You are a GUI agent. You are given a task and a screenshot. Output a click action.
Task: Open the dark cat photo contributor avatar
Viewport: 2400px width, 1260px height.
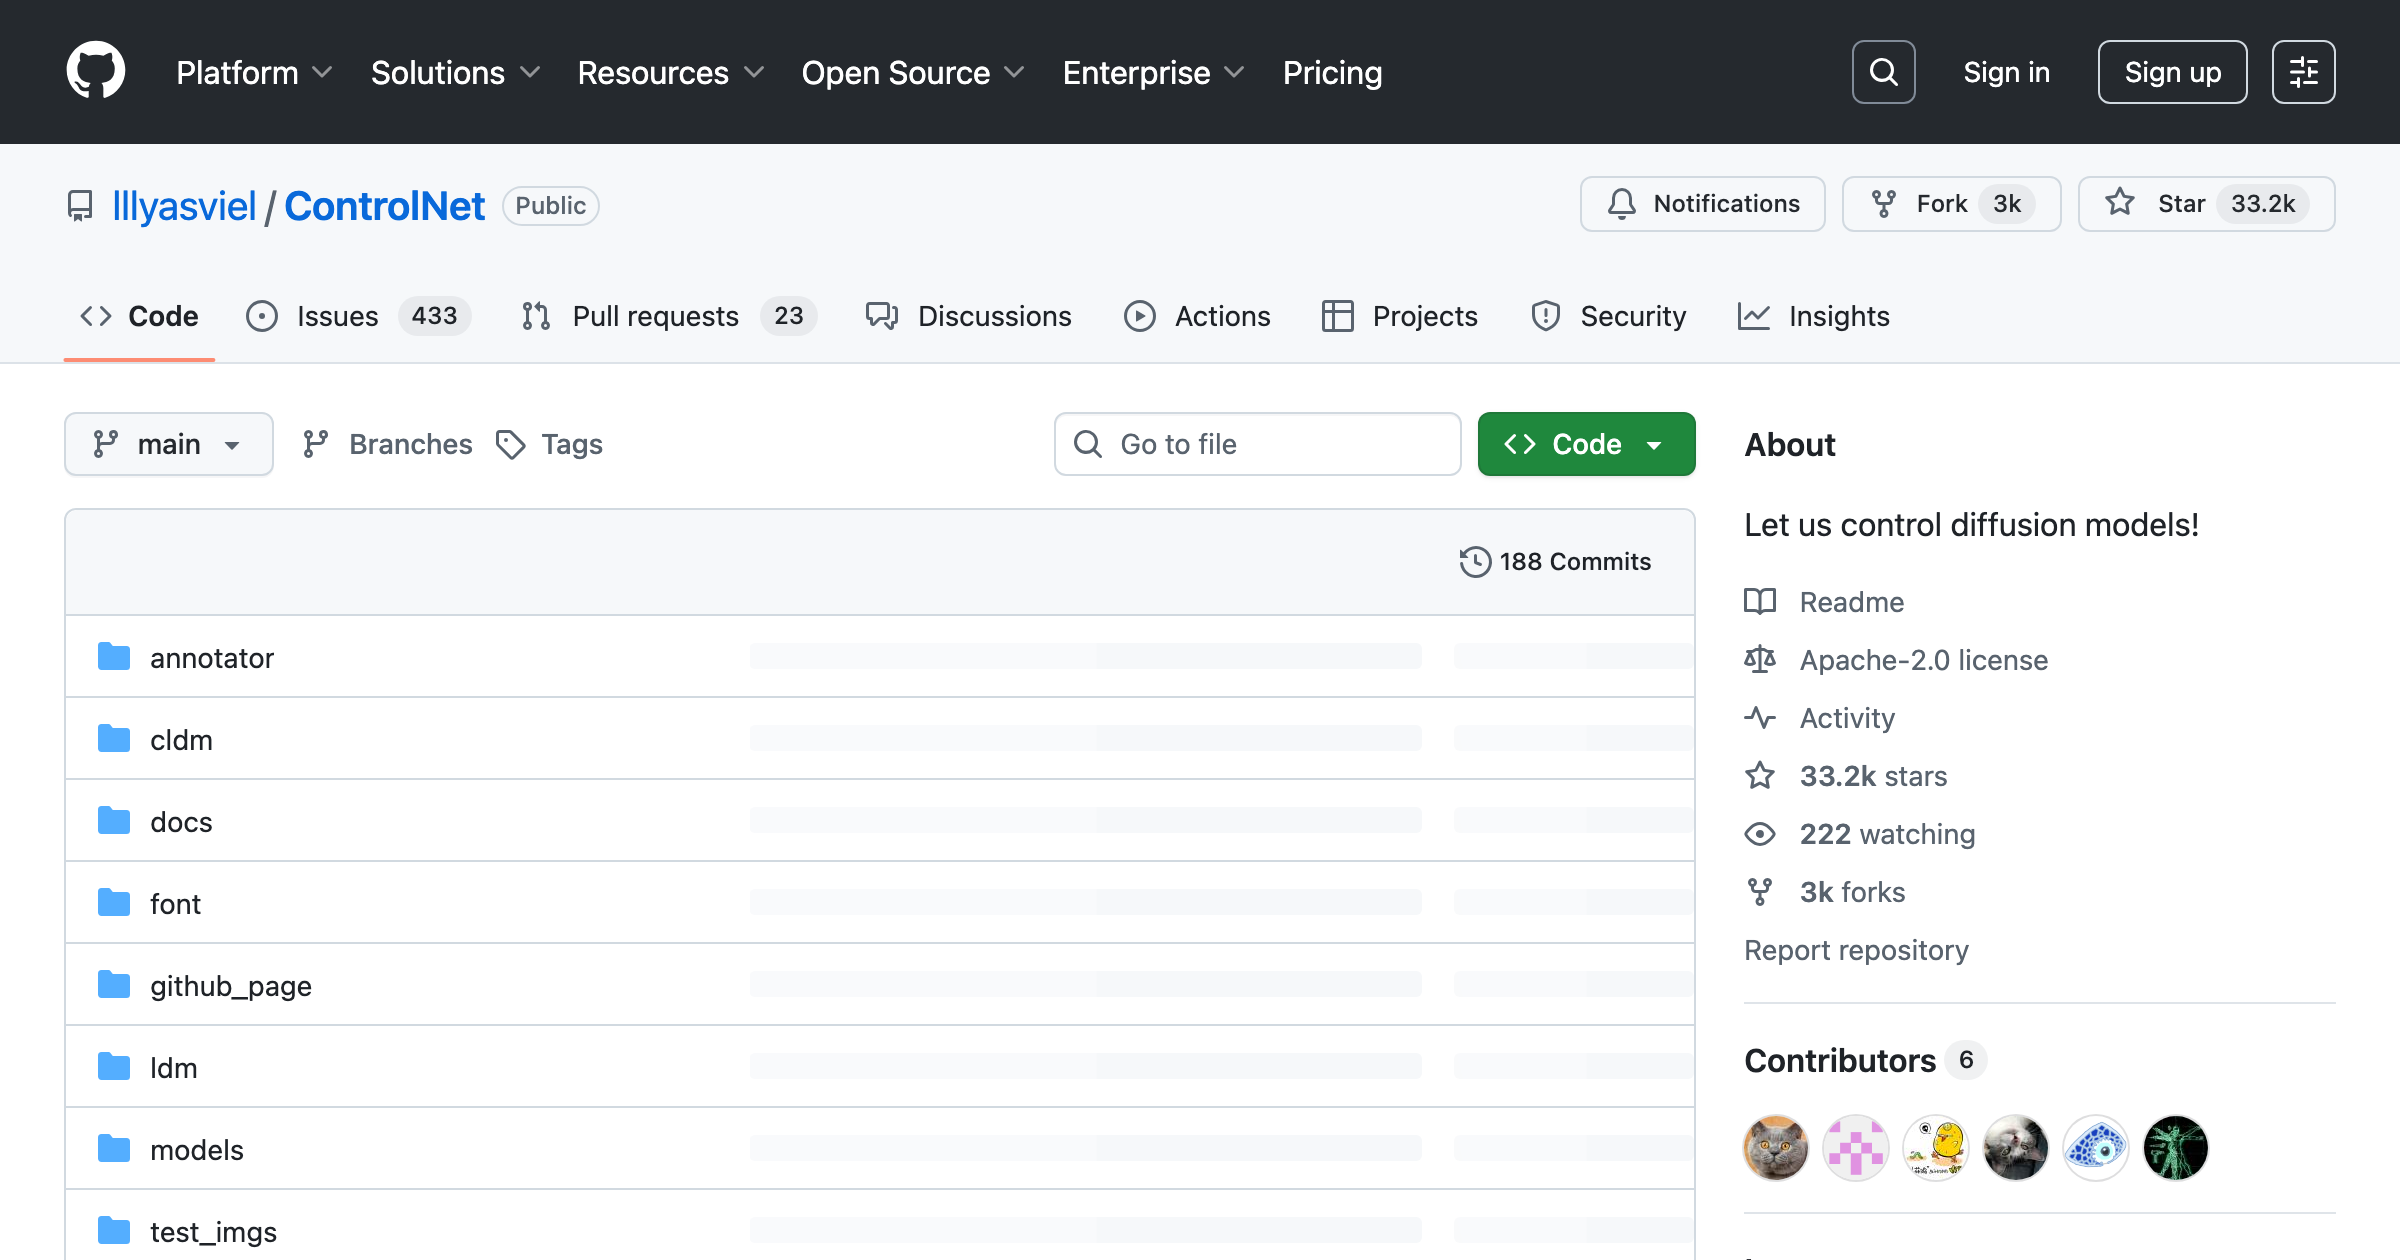point(2016,1148)
